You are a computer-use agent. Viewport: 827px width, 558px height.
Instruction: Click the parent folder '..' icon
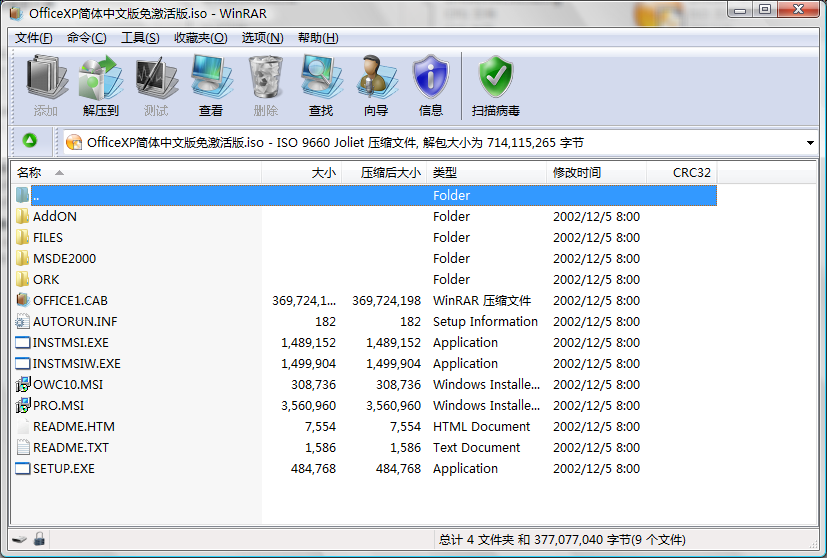22,195
